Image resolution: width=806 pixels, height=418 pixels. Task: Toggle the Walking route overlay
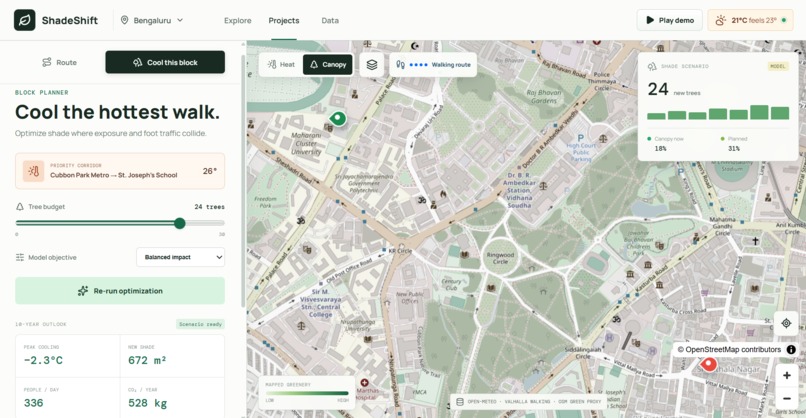point(433,65)
